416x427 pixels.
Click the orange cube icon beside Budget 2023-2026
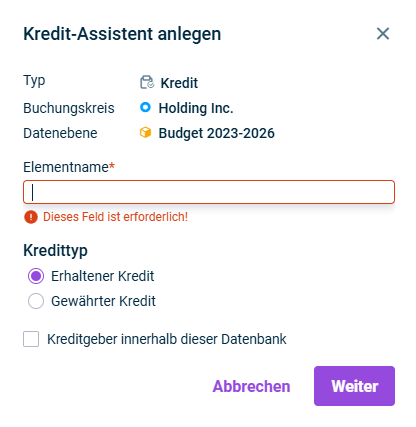click(x=145, y=133)
